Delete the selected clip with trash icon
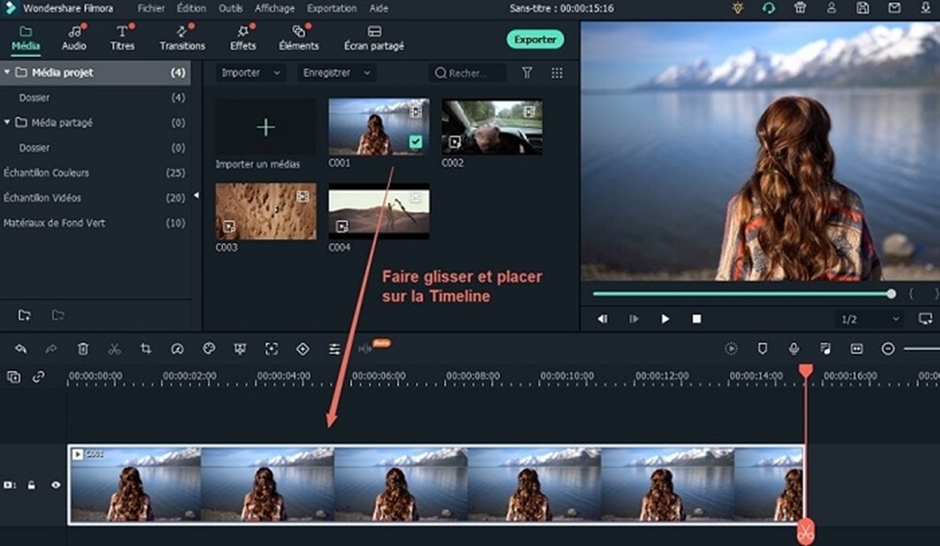 coord(83,349)
